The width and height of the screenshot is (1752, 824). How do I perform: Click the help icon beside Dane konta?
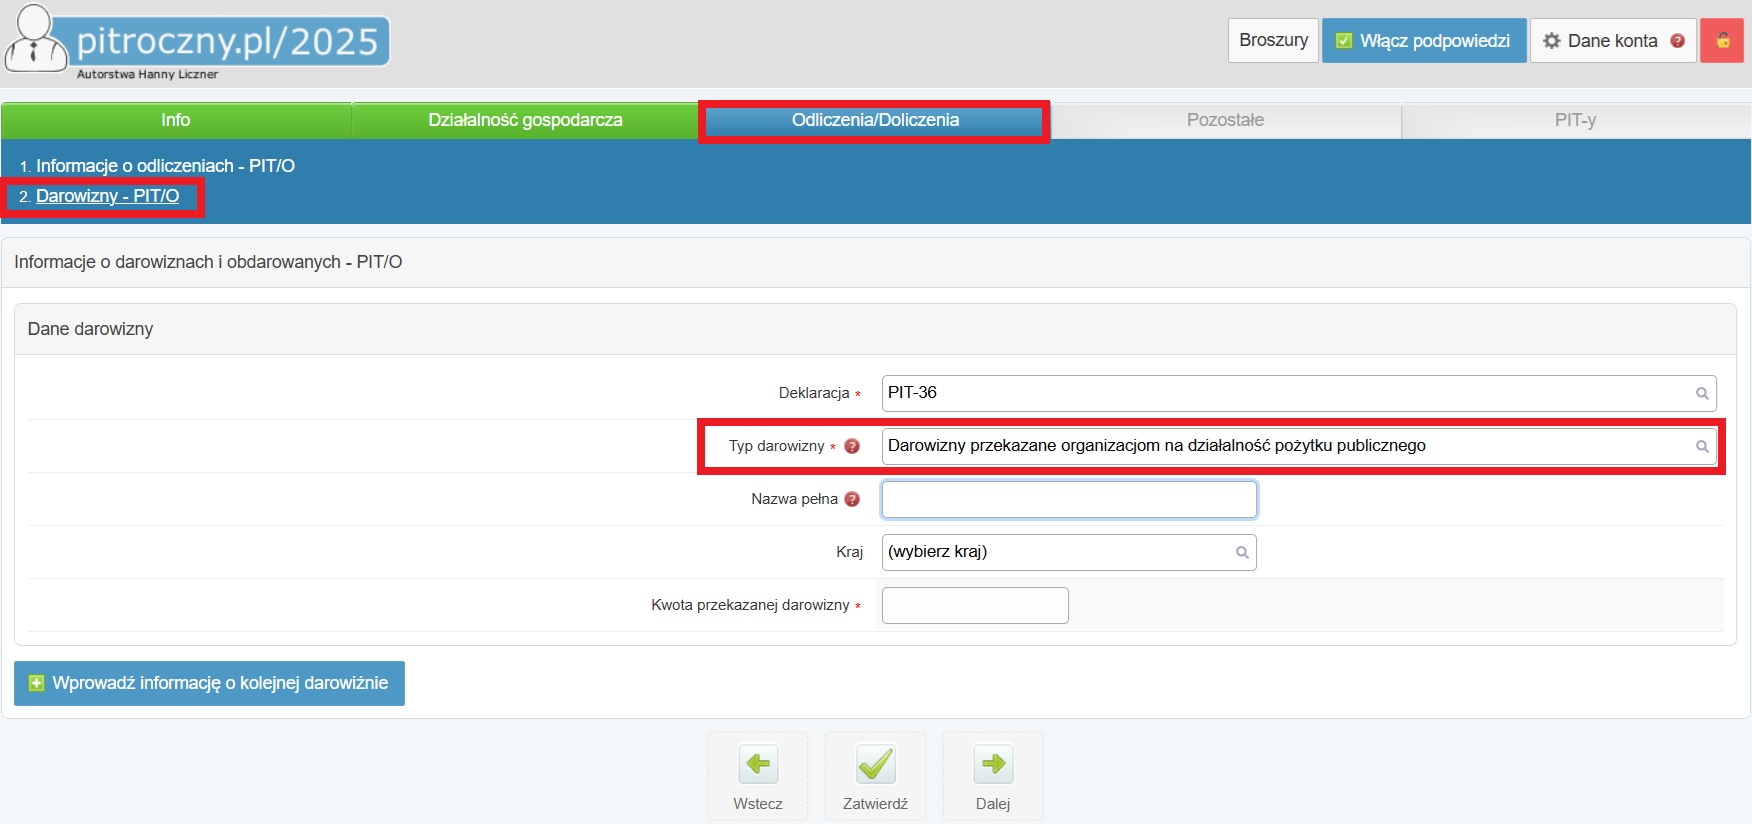(1678, 41)
